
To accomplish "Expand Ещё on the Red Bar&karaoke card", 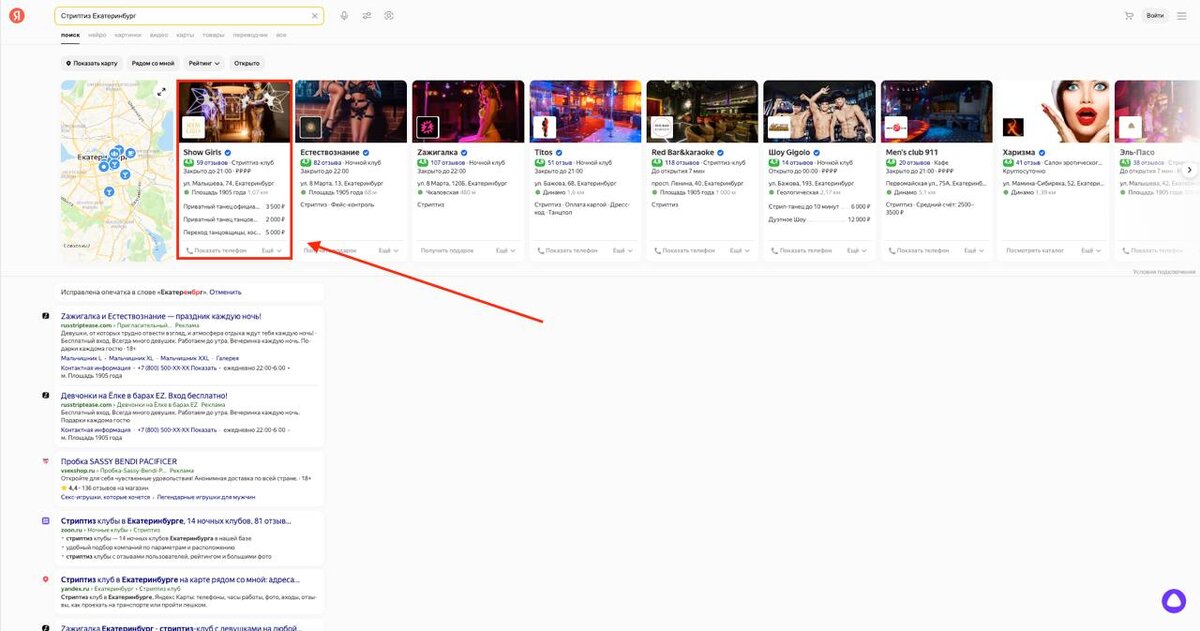I will click(x=740, y=250).
